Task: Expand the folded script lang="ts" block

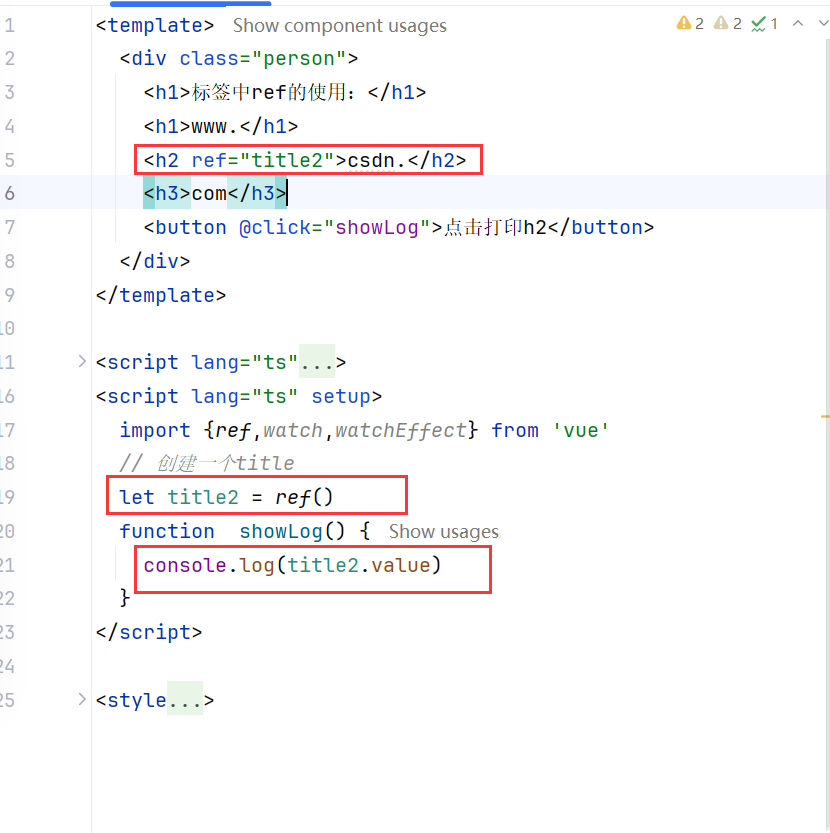Action: (82, 362)
